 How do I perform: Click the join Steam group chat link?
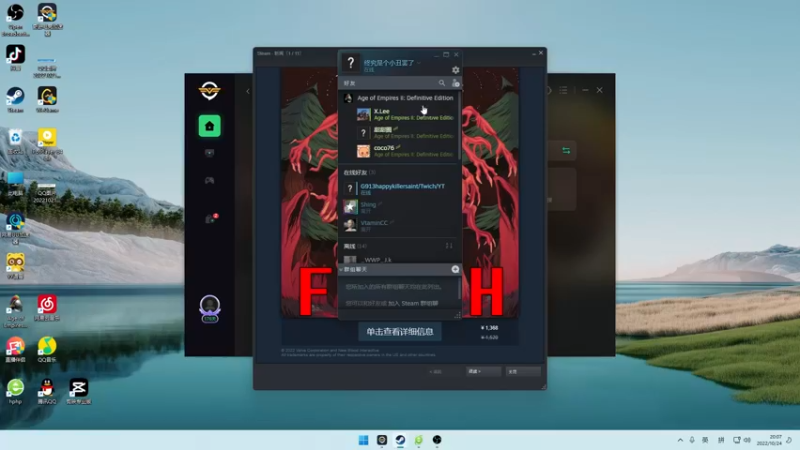[413, 303]
